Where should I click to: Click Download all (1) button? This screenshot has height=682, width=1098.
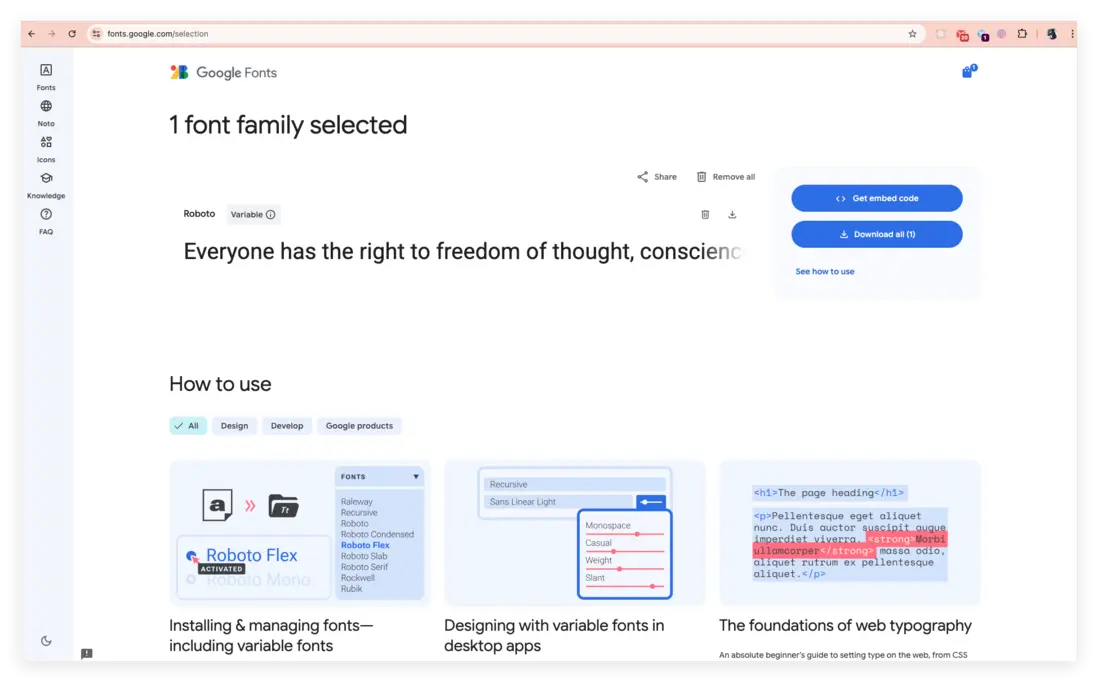(x=877, y=234)
